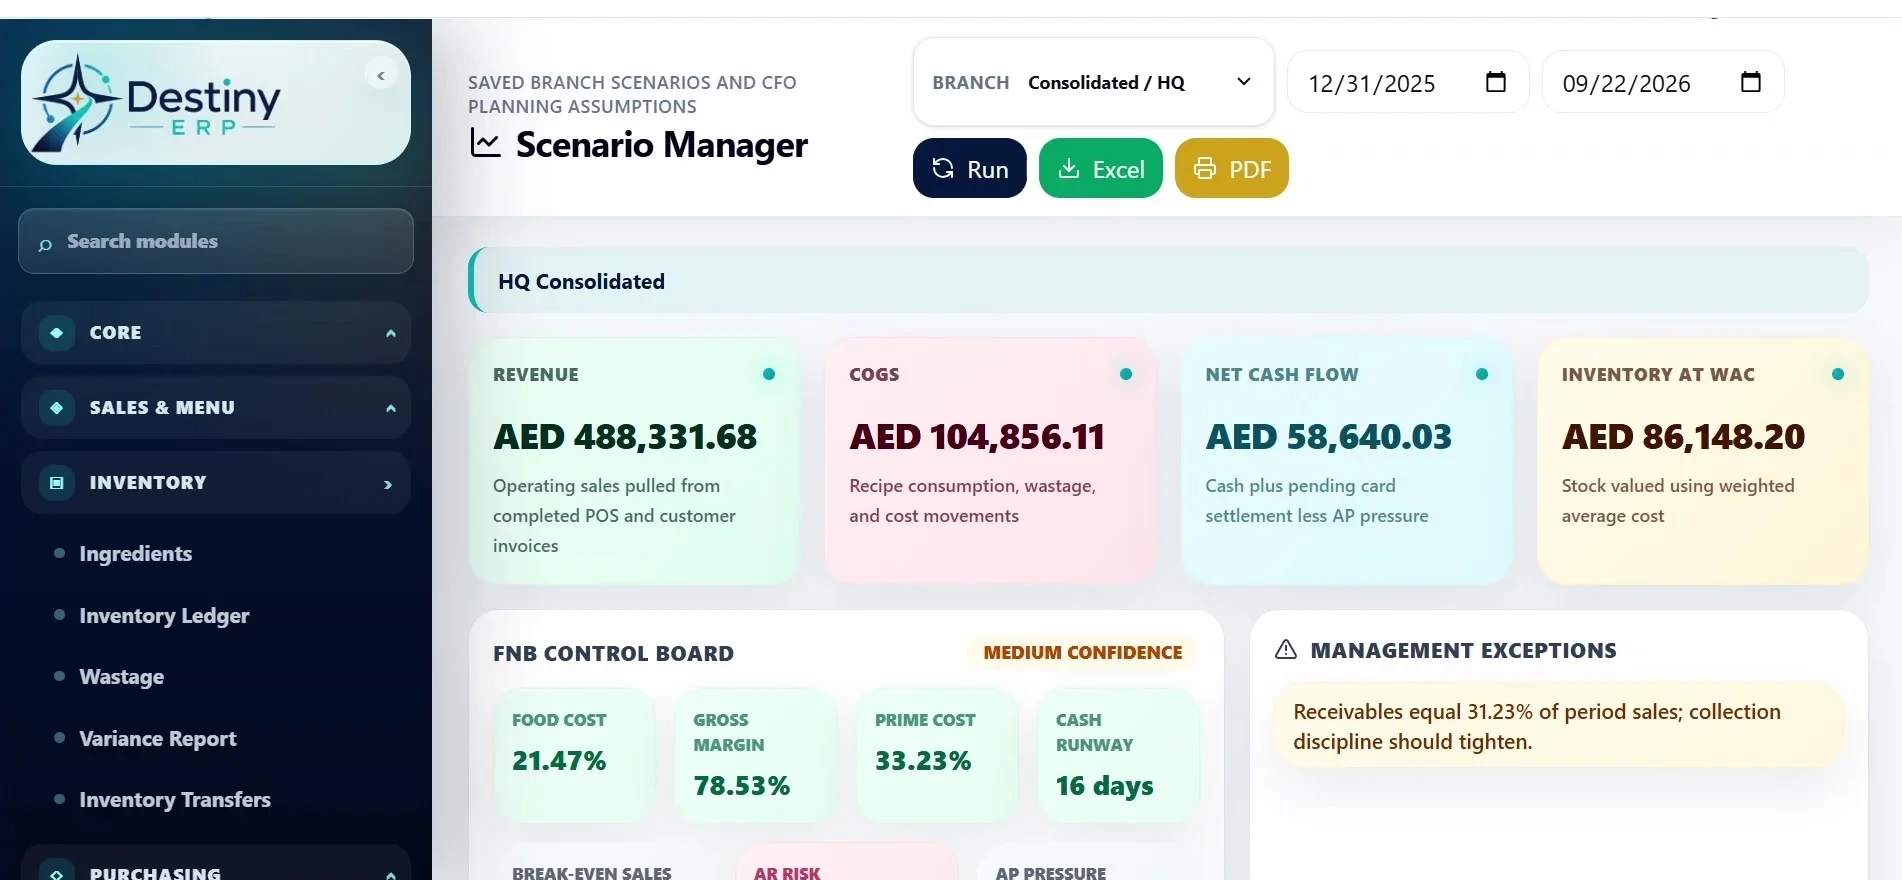1902x880 pixels.
Task: Open the Wastage module
Action: coord(122,677)
